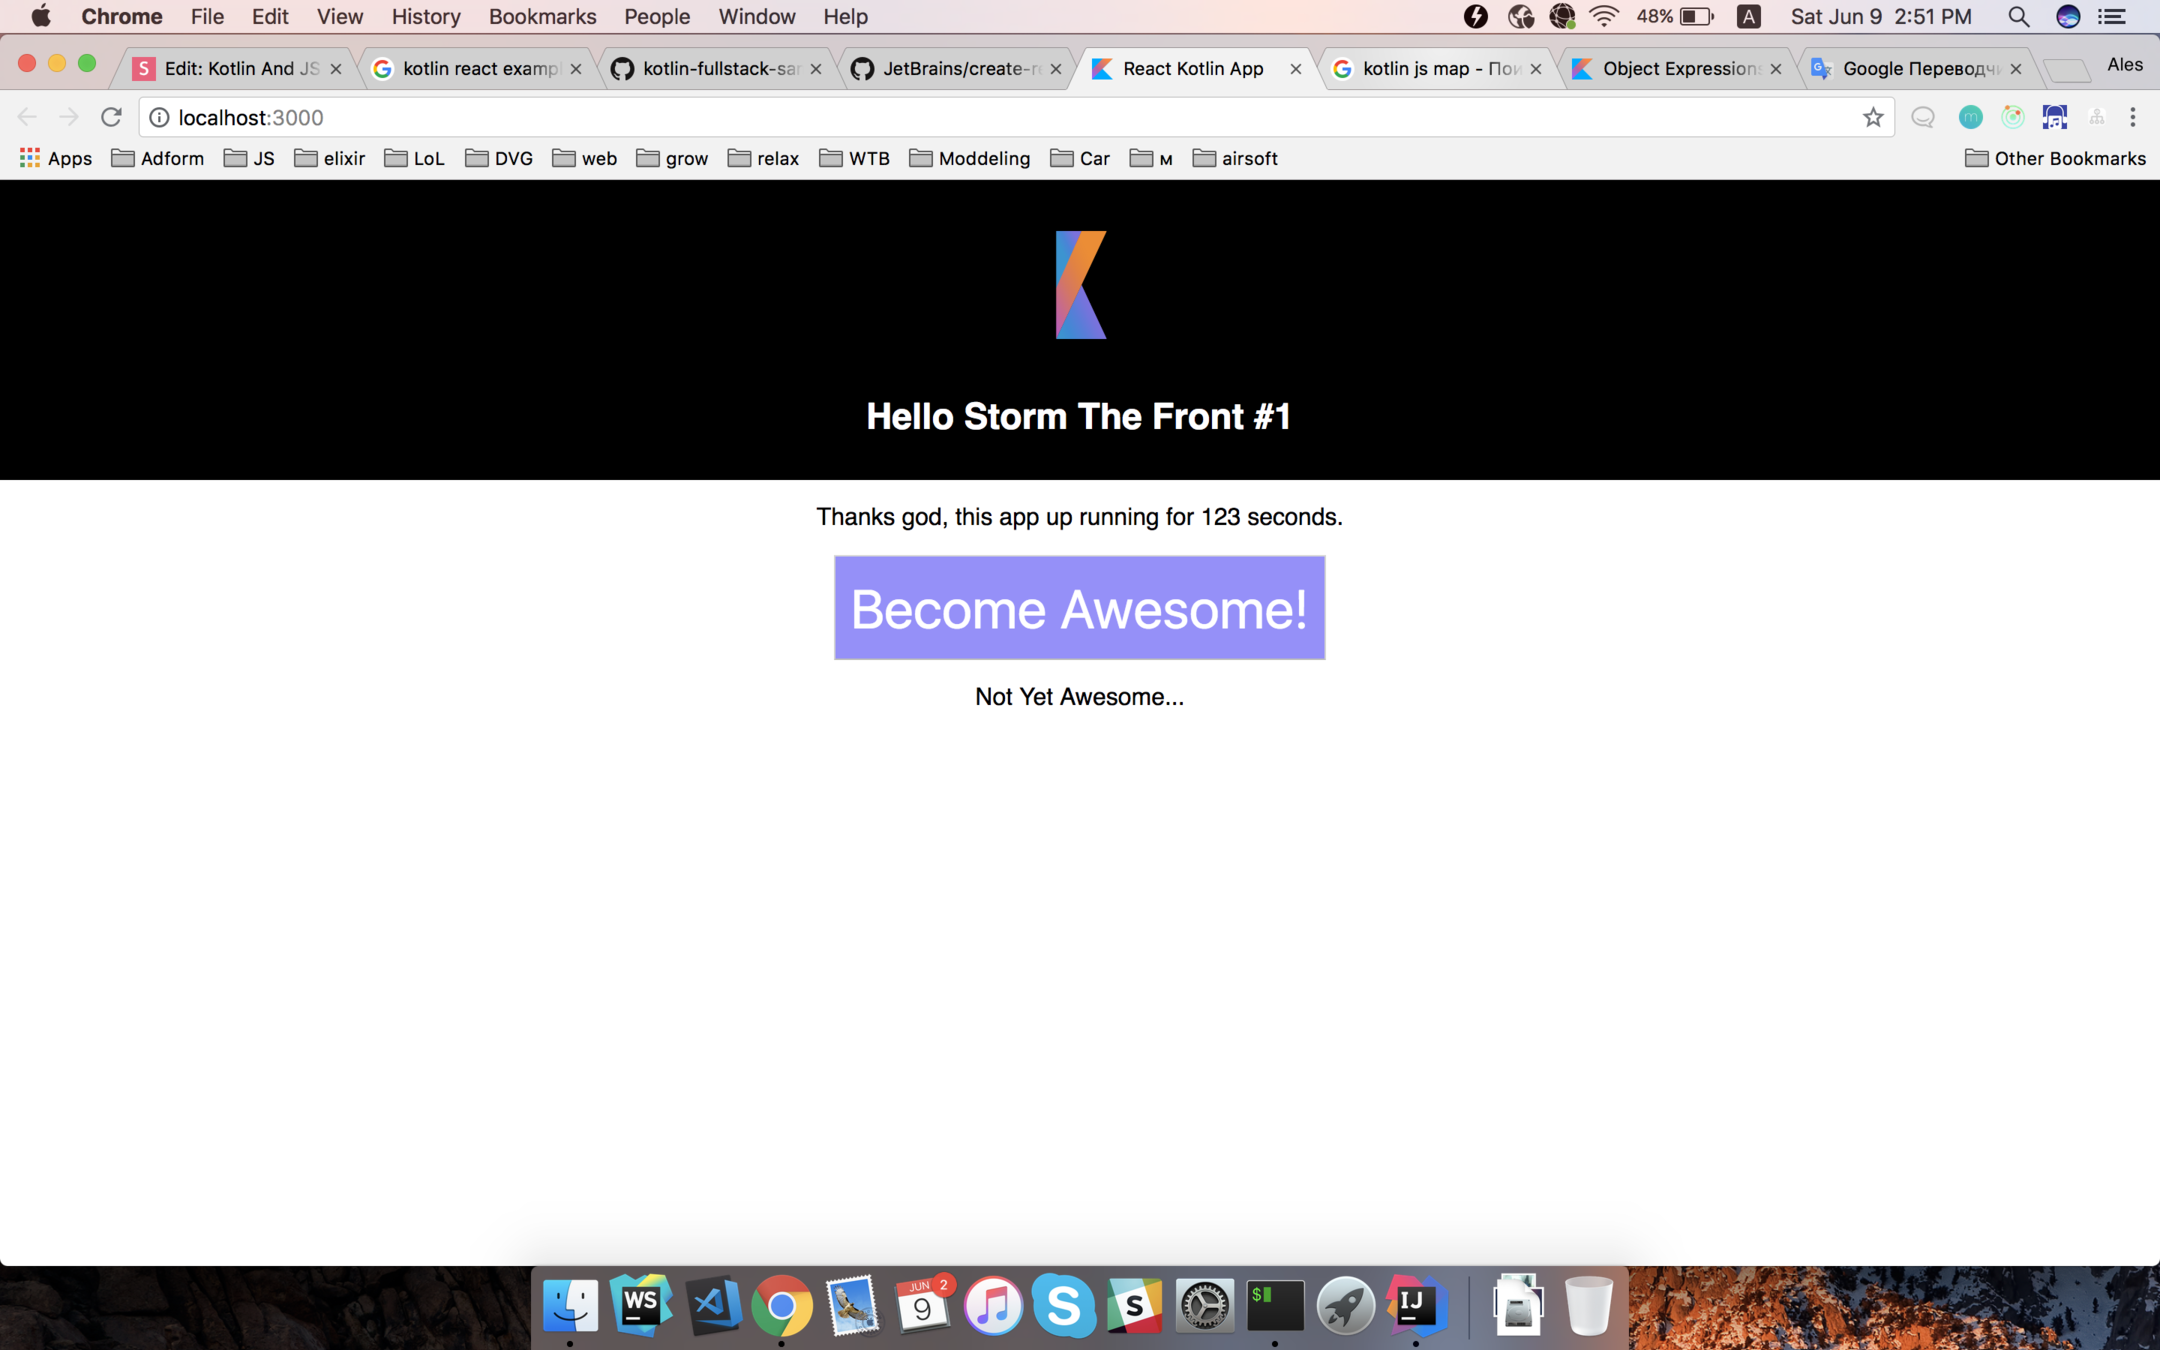Bookmark this page with star icon
Screen dimensions: 2160x1350
click(1873, 117)
